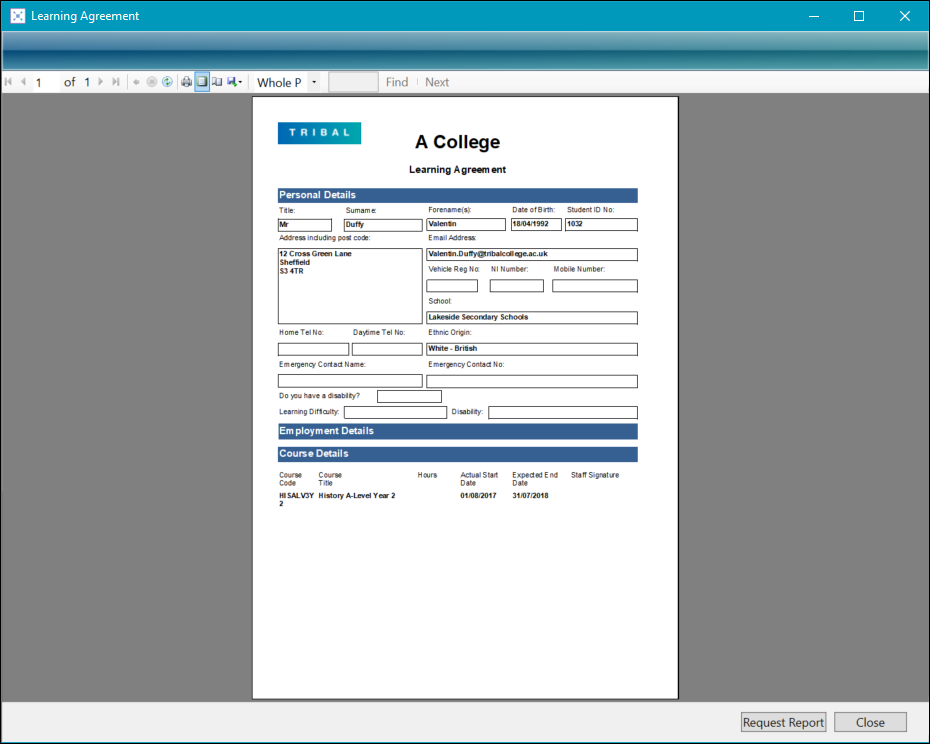Go to the previous report page
Image resolution: width=930 pixels, height=744 pixels.
point(23,82)
